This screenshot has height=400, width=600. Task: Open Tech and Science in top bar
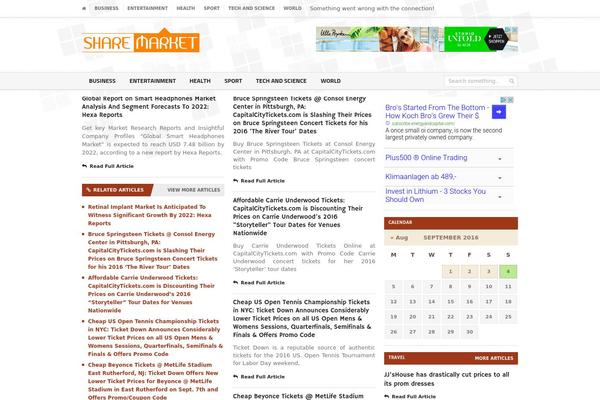point(251,8)
